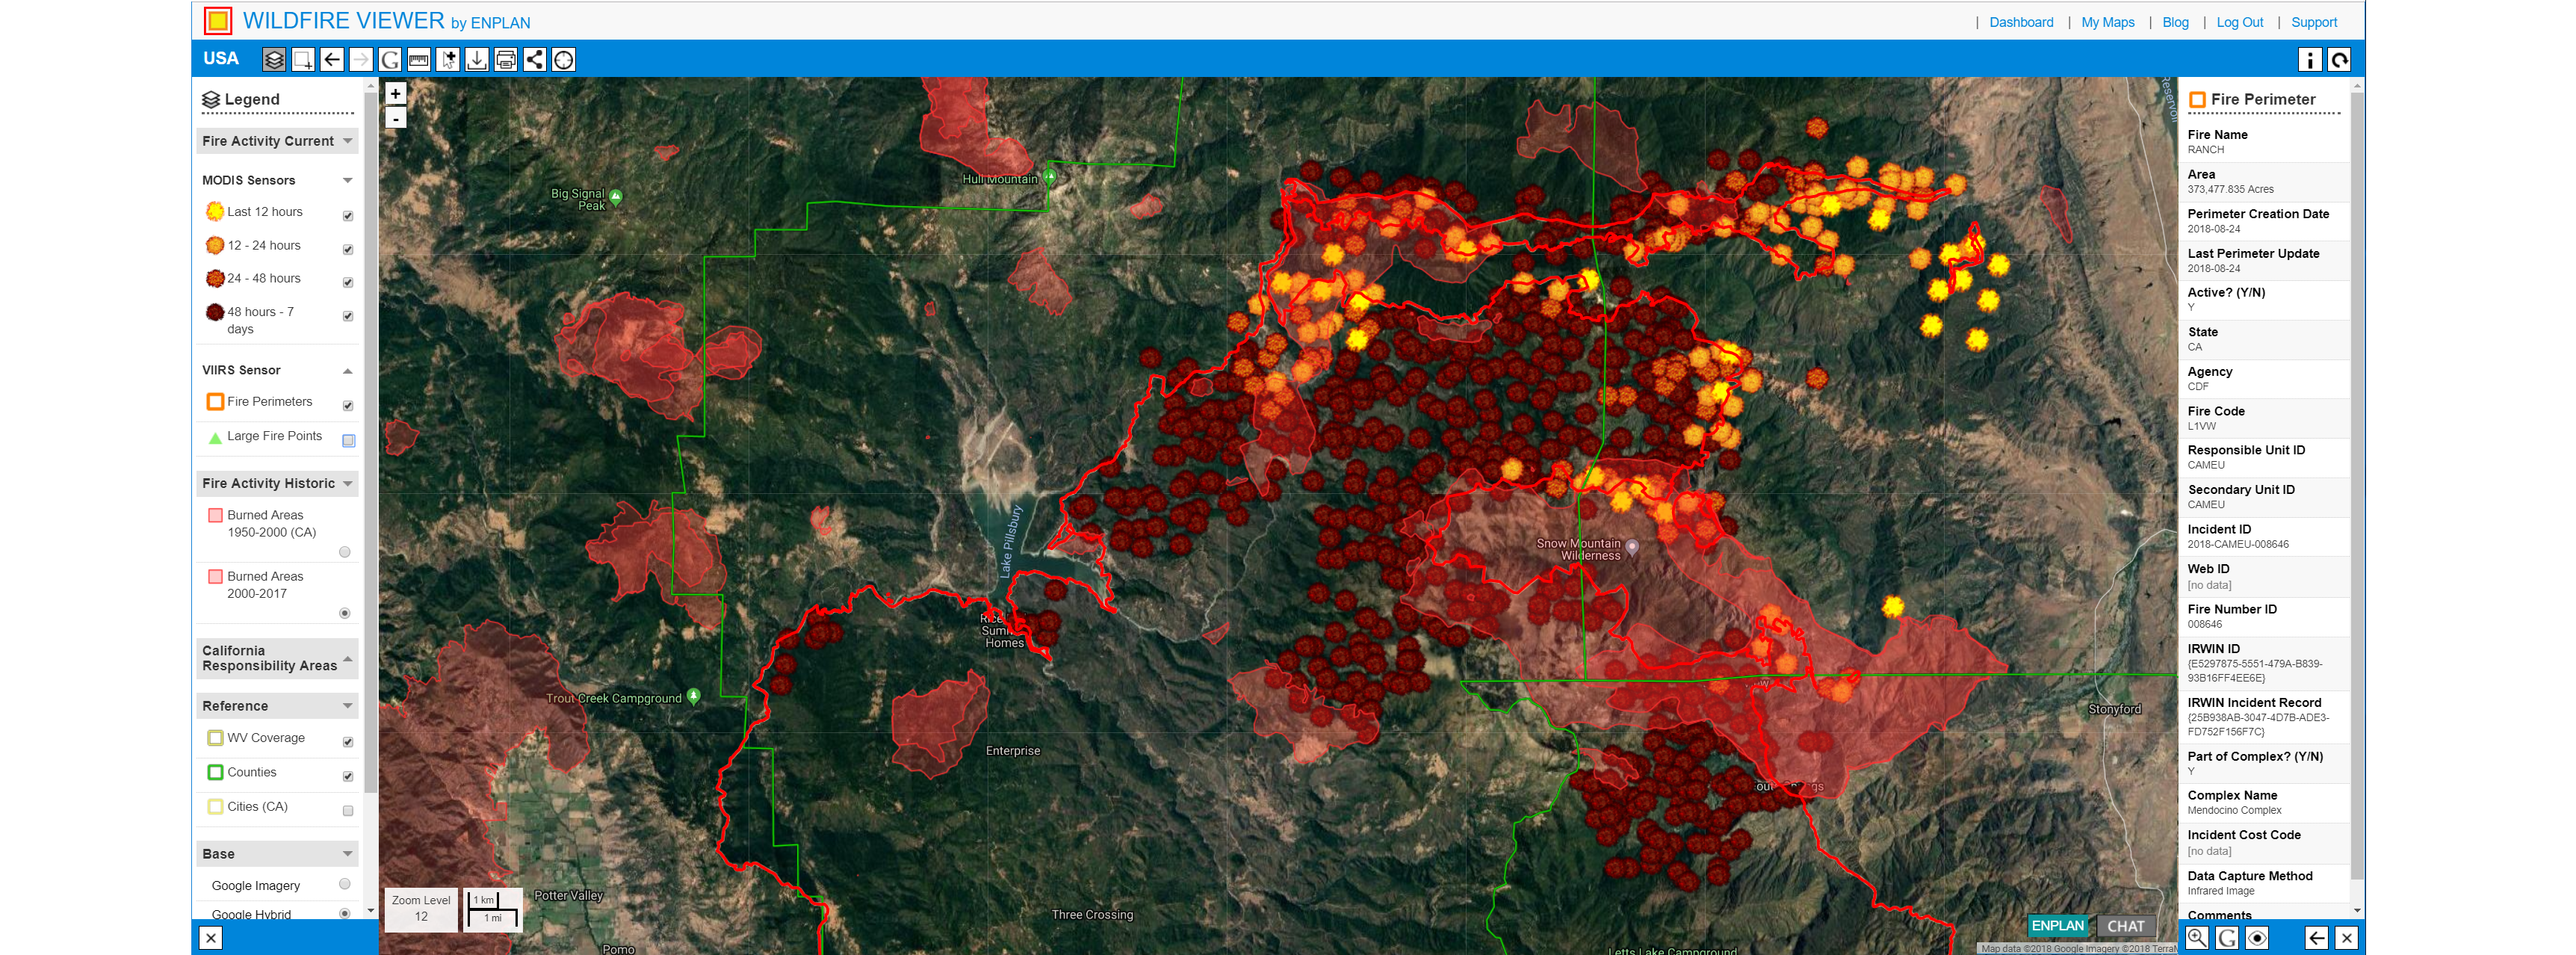Toggle the WV Coverage checkbox
Viewport: 2576px width, 955px height.
click(348, 742)
